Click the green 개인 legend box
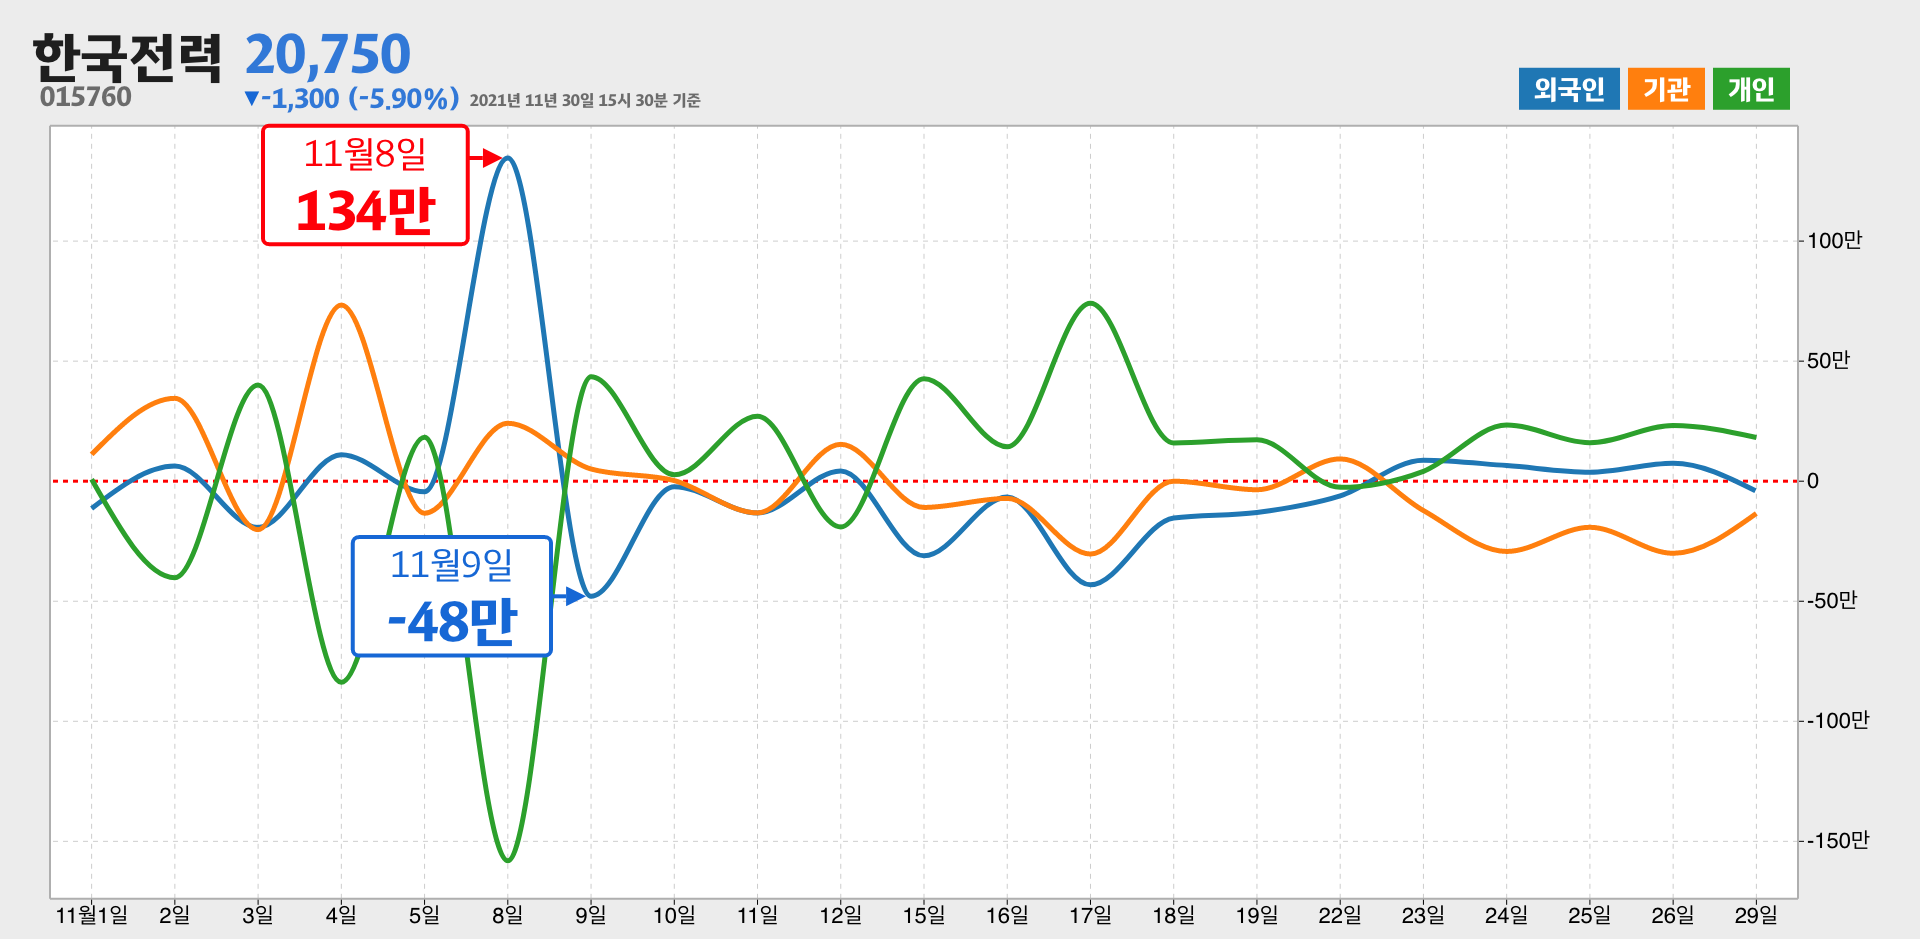The height and width of the screenshot is (939, 1920). [x=1751, y=89]
